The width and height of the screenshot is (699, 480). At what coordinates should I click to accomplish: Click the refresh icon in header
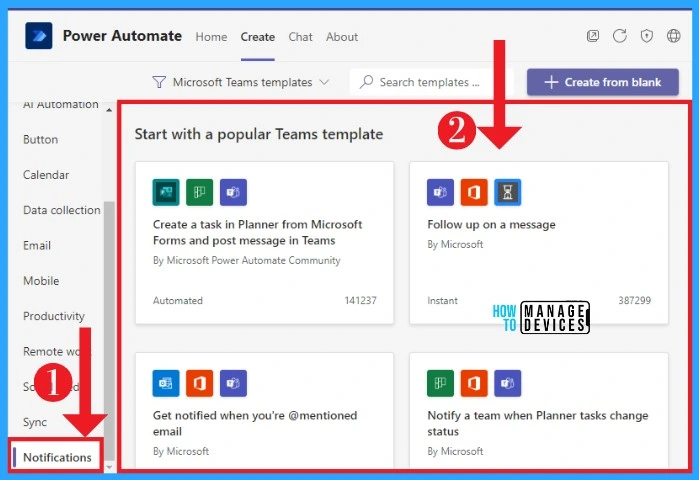click(620, 36)
